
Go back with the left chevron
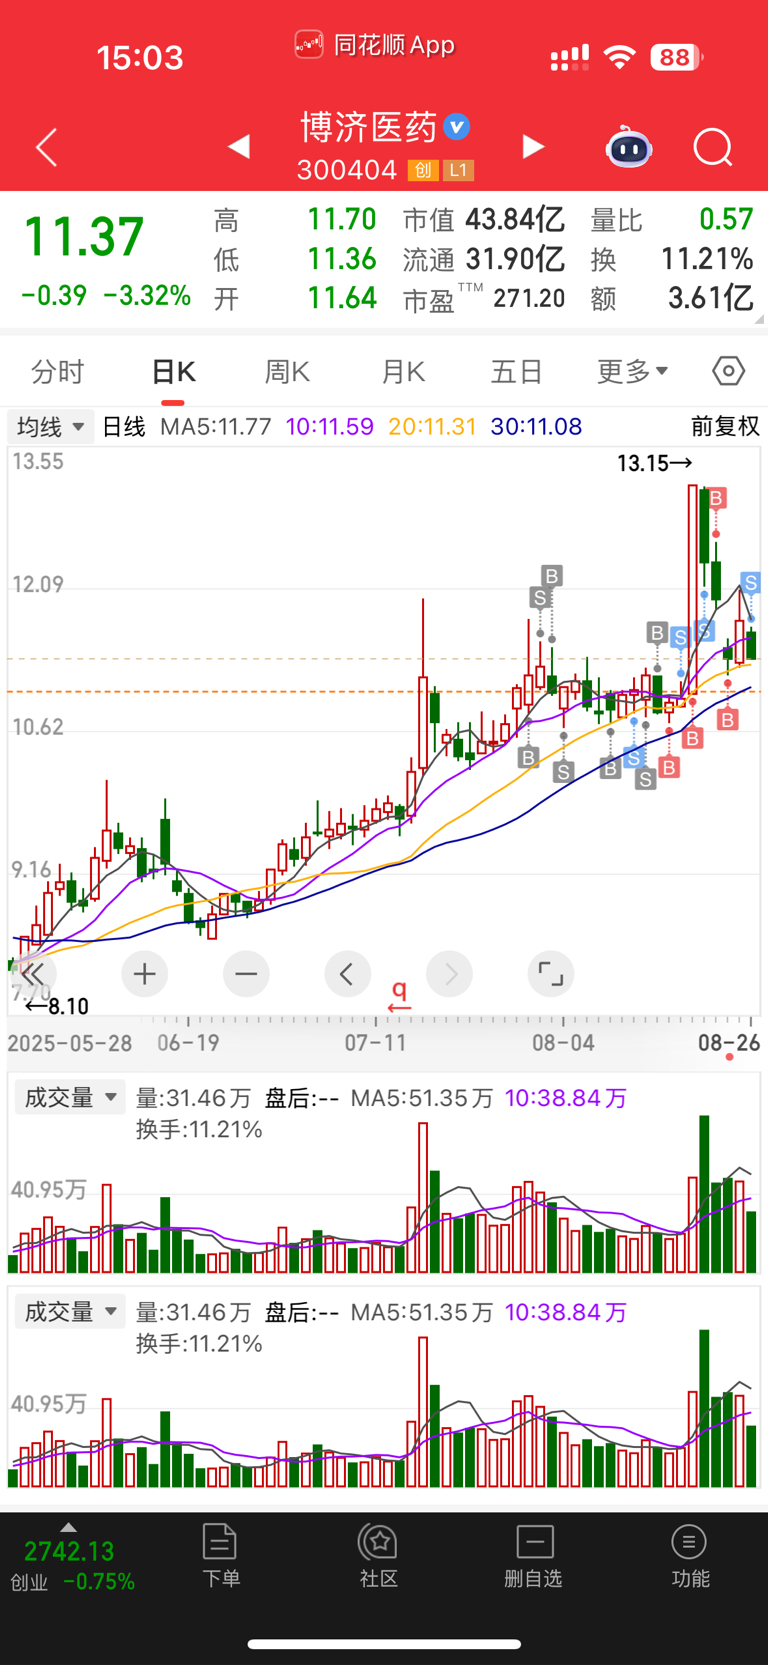coord(46,148)
